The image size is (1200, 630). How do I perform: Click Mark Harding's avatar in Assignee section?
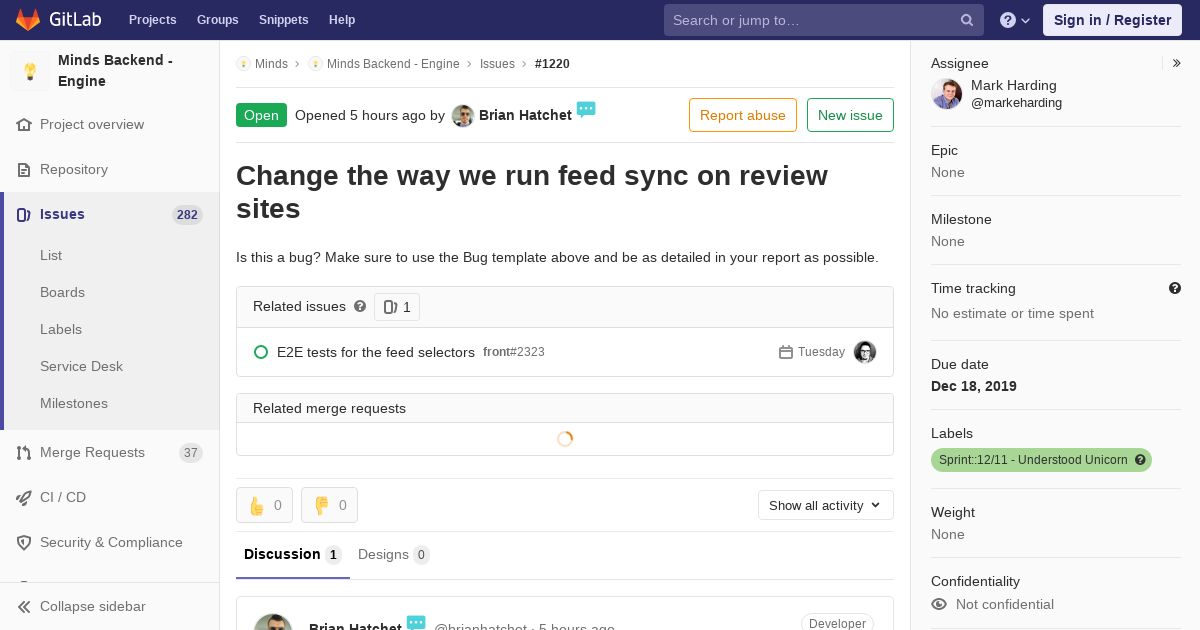click(x=946, y=94)
